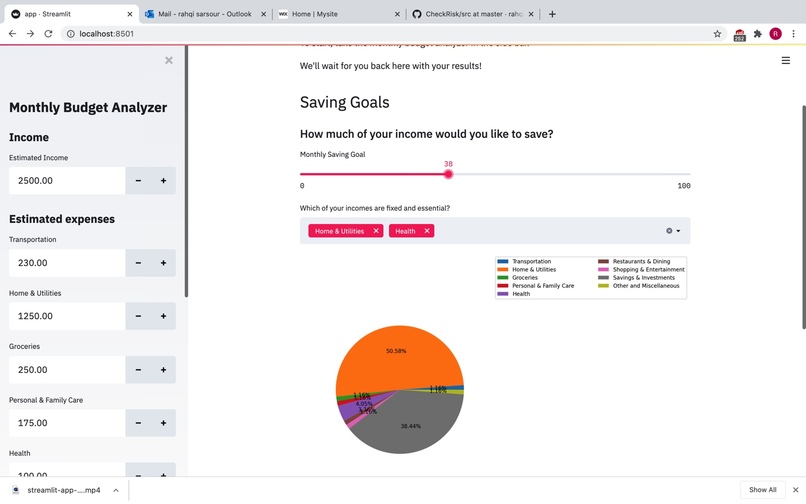Close the CheckRisk GitHub tab
This screenshot has height=504, width=806.
click(531, 14)
